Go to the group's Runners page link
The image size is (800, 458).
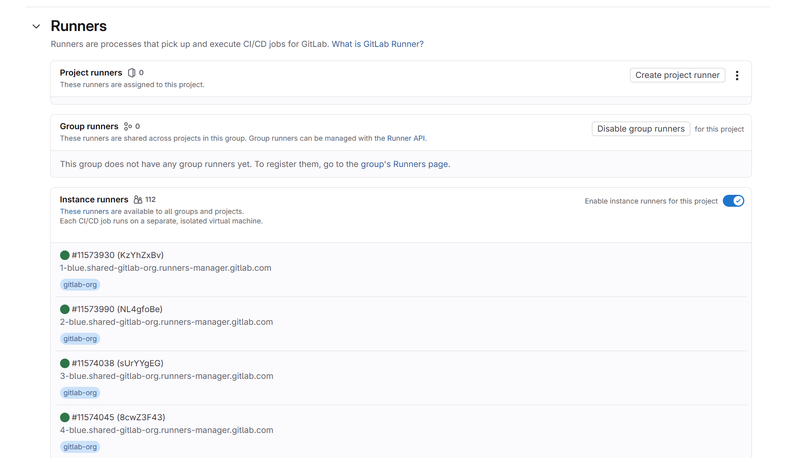tap(404, 164)
